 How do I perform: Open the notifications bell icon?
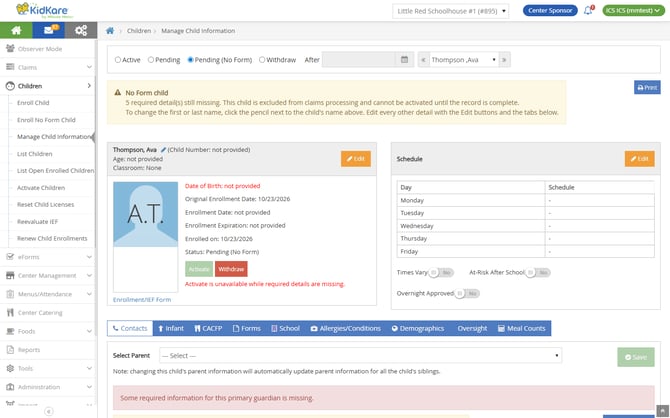click(588, 10)
